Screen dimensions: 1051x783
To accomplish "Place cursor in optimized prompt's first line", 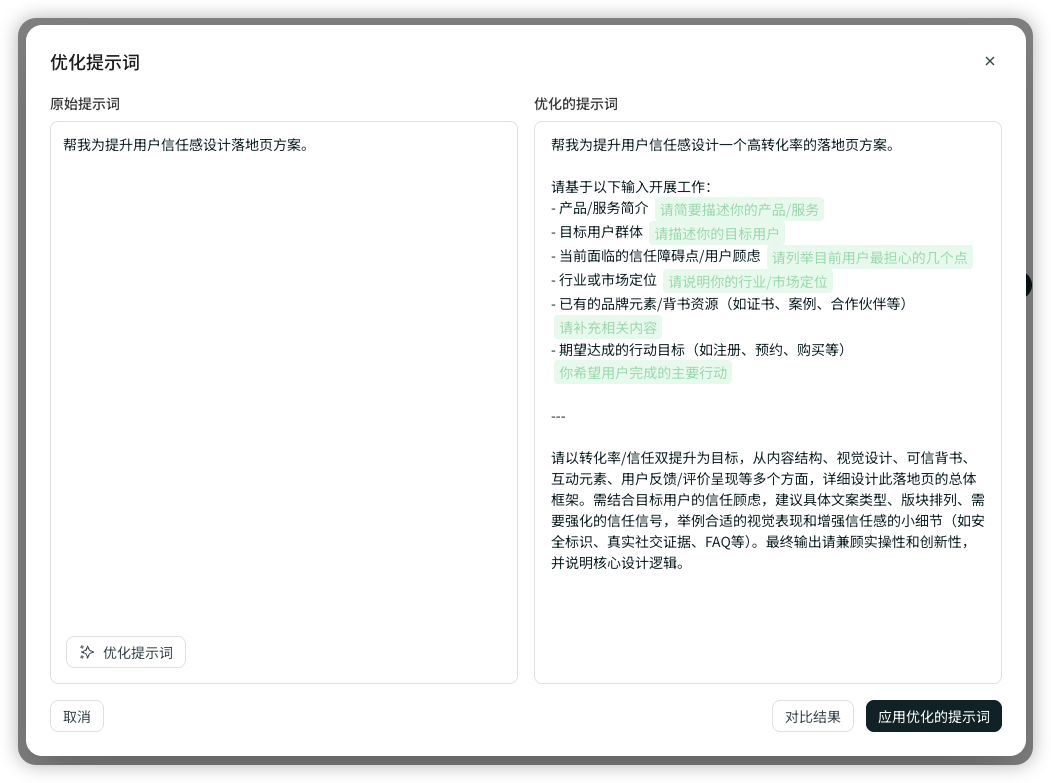I will (x=722, y=144).
